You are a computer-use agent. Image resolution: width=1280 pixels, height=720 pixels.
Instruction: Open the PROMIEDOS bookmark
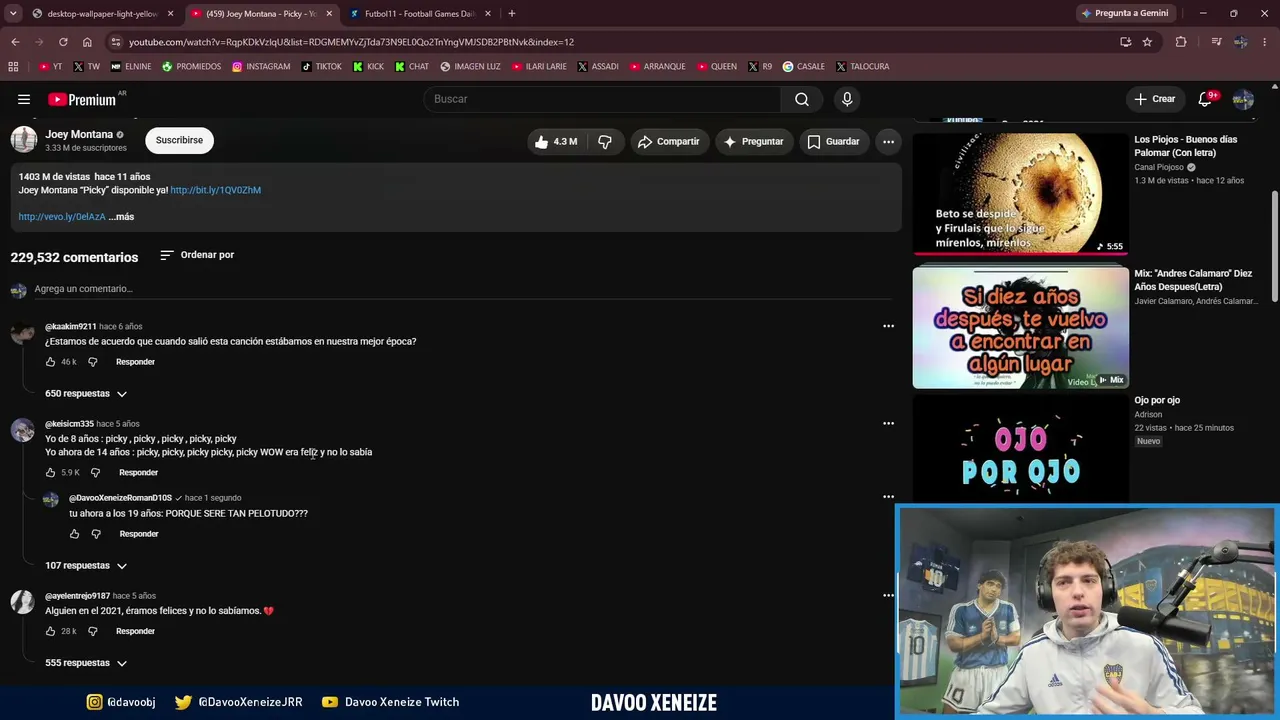pyautogui.click(x=191, y=67)
